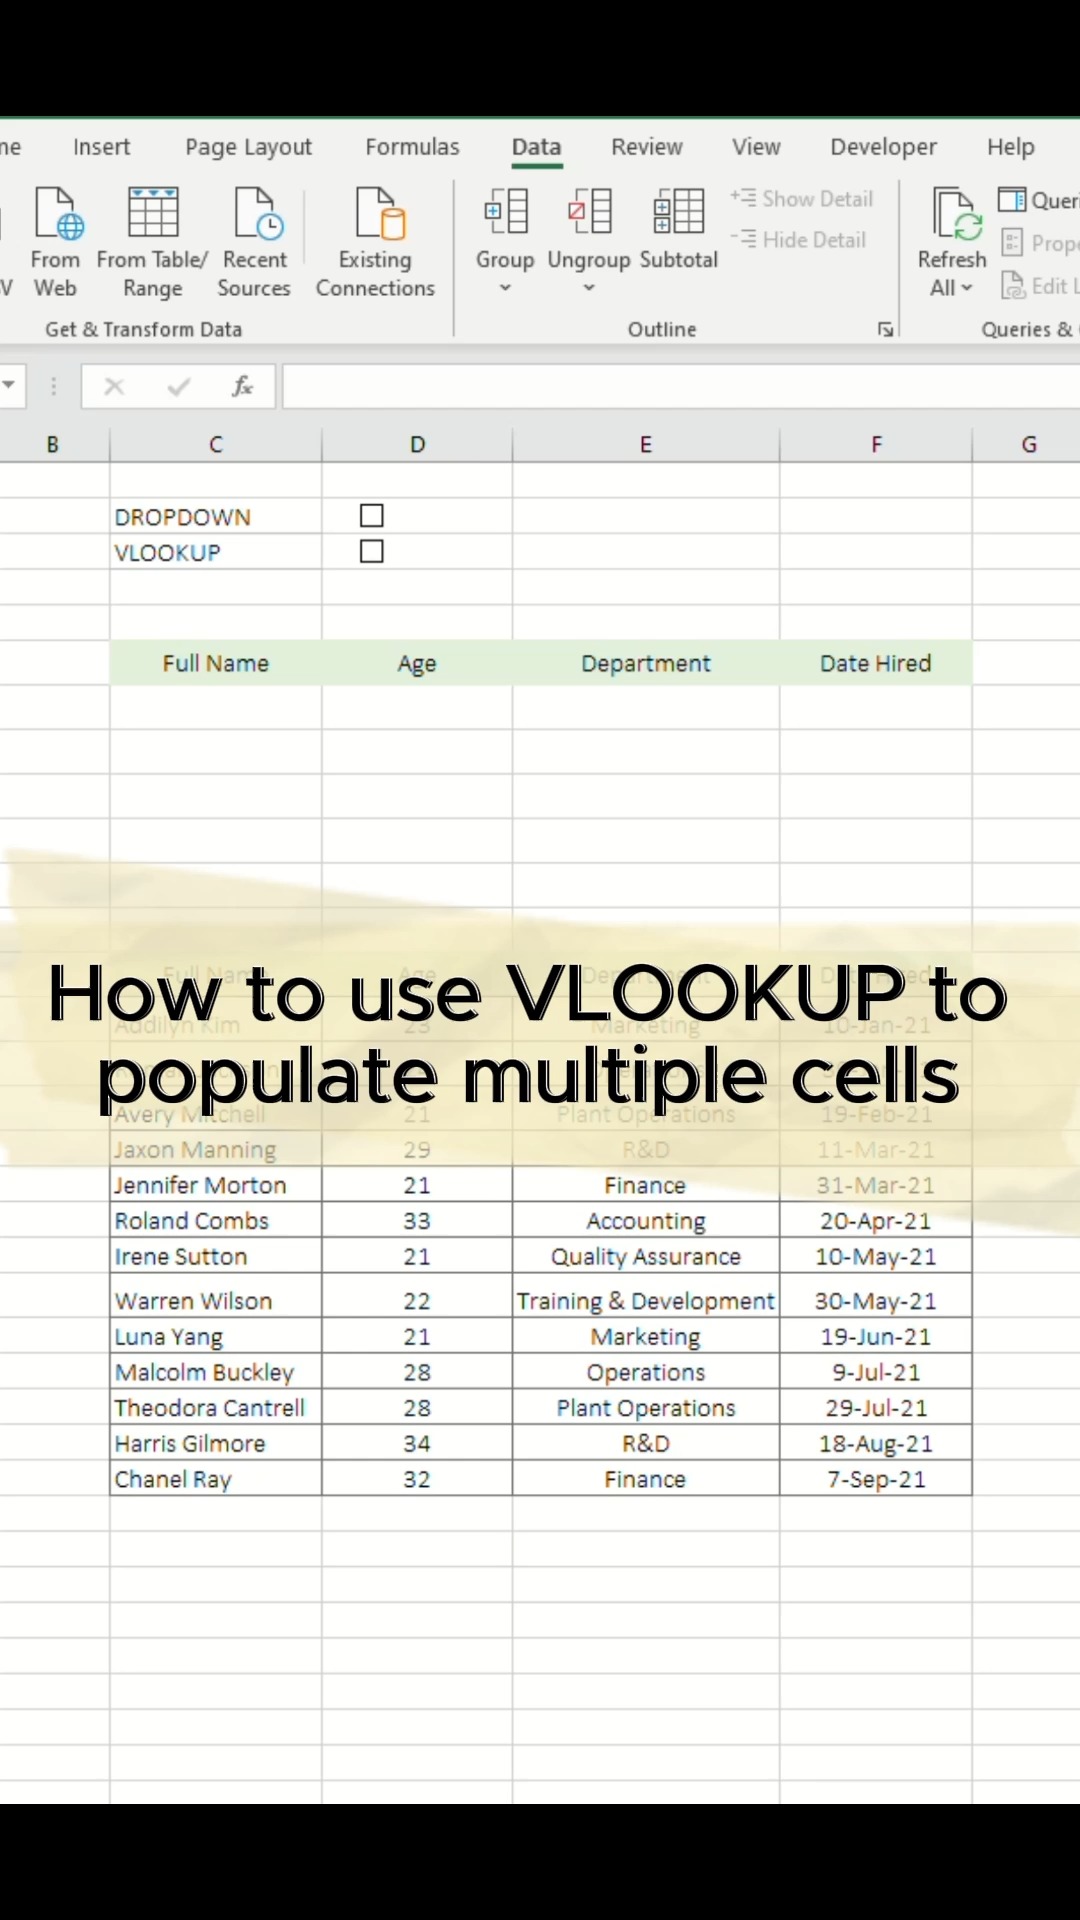Select column C header
This screenshot has width=1080, height=1920.
(x=216, y=444)
